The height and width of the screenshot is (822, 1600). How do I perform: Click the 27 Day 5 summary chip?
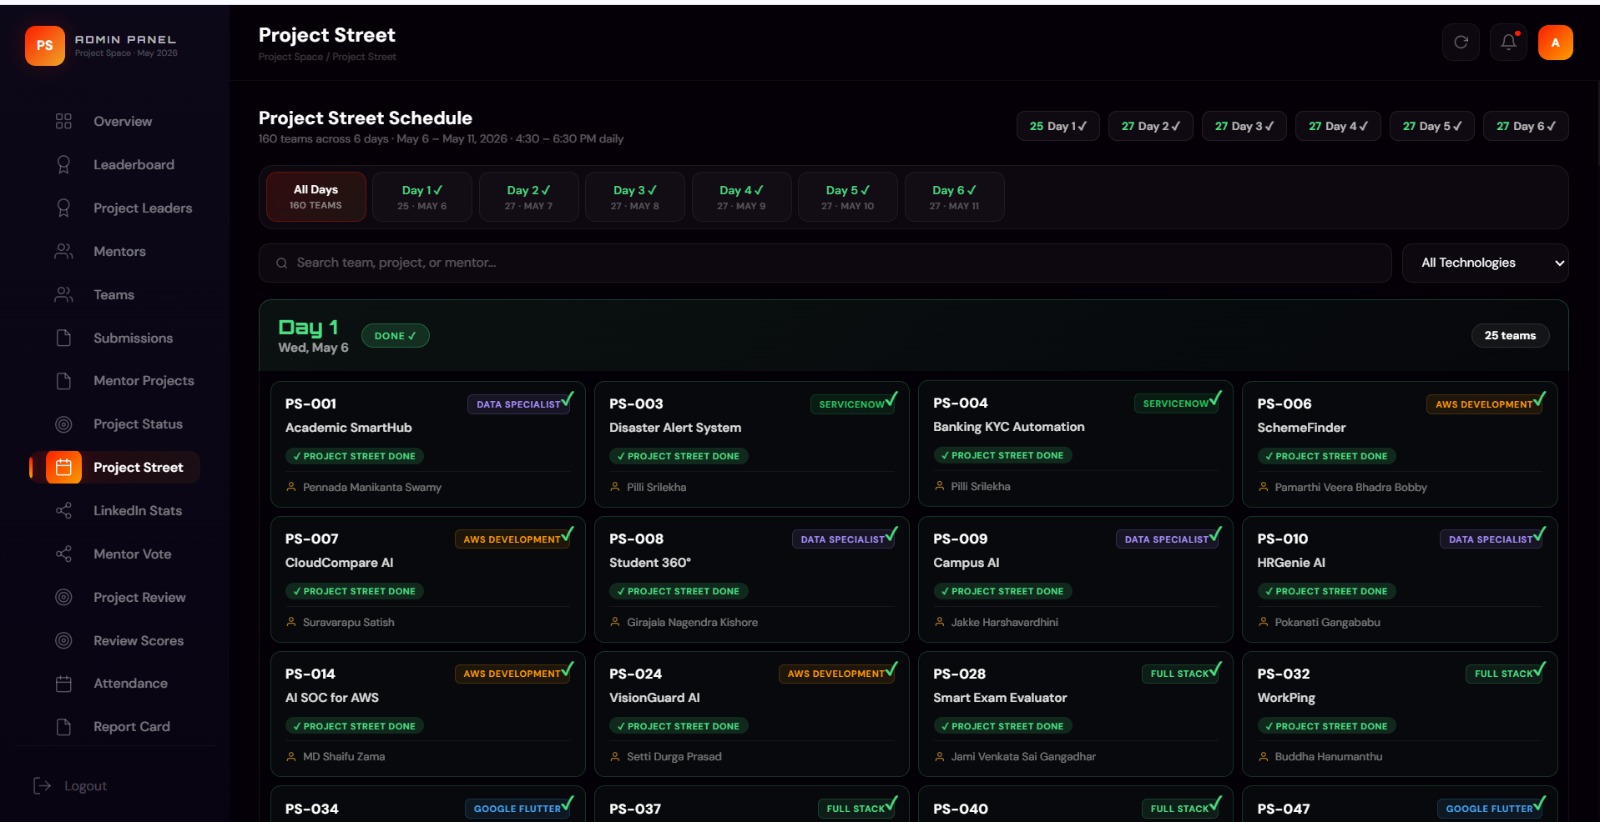[x=1432, y=126]
